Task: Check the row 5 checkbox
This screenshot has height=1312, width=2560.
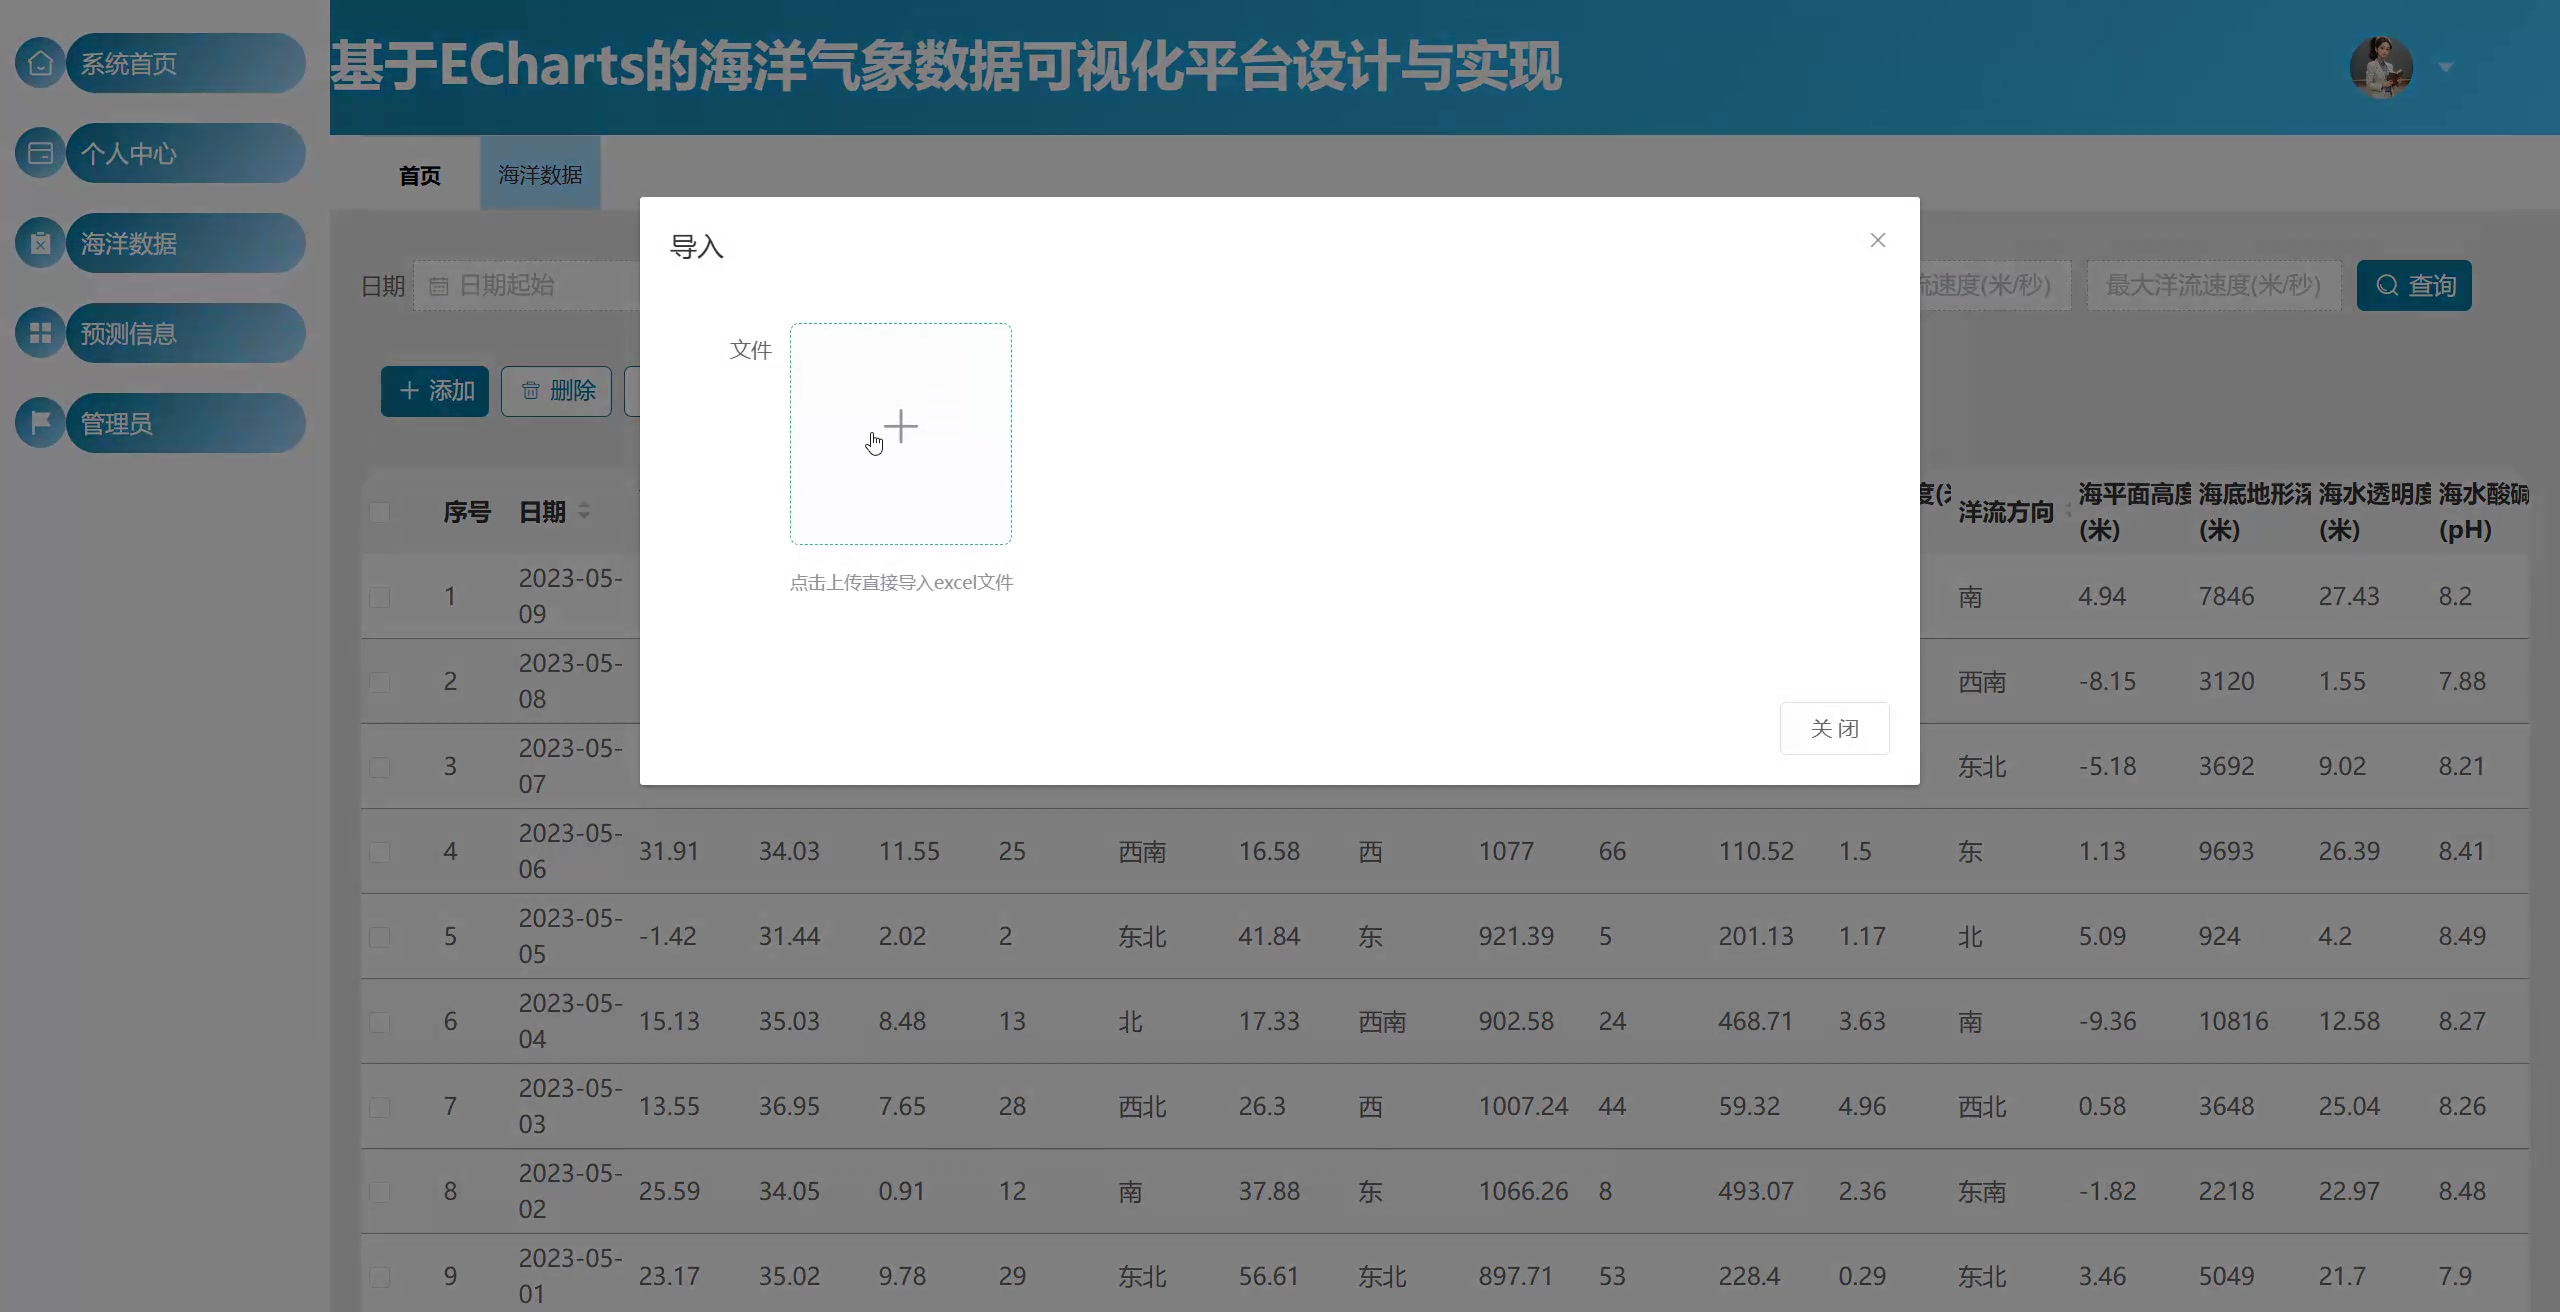Action: [x=380, y=937]
